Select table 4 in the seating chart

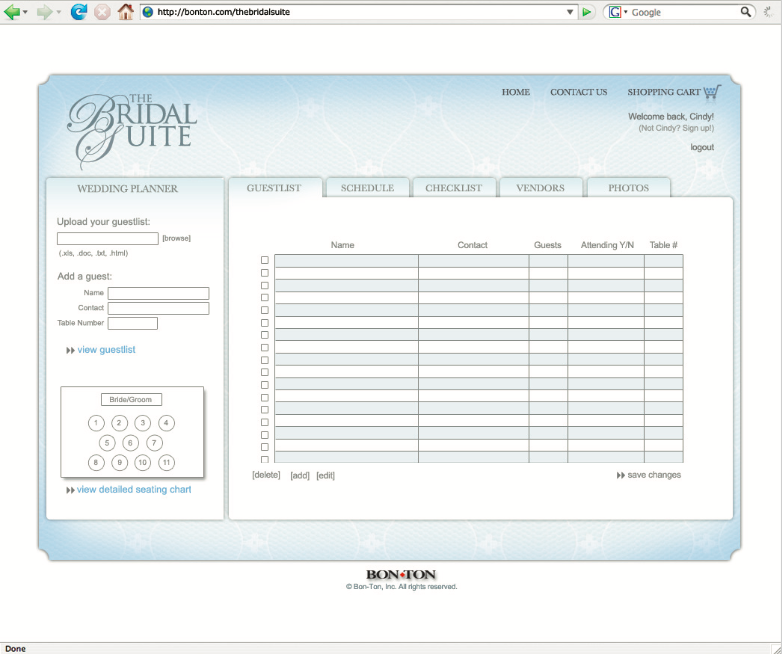166,423
